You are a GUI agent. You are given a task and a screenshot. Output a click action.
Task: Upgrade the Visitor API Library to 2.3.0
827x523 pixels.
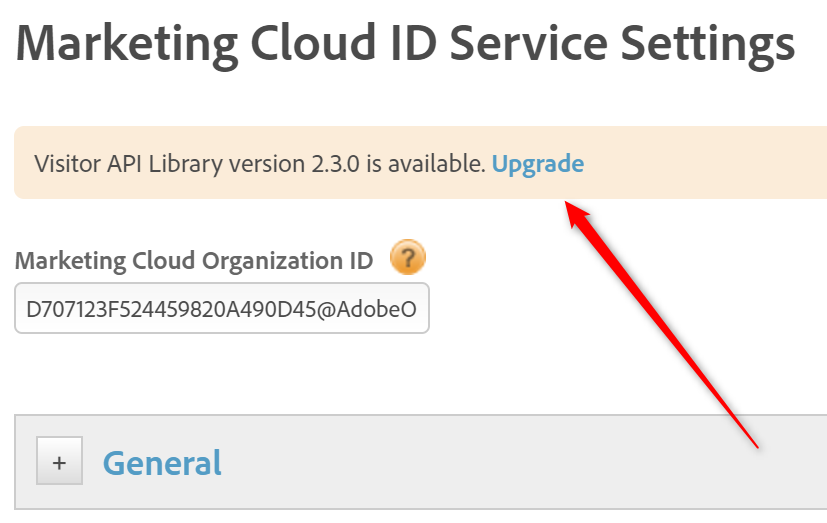[x=538, y=163]
